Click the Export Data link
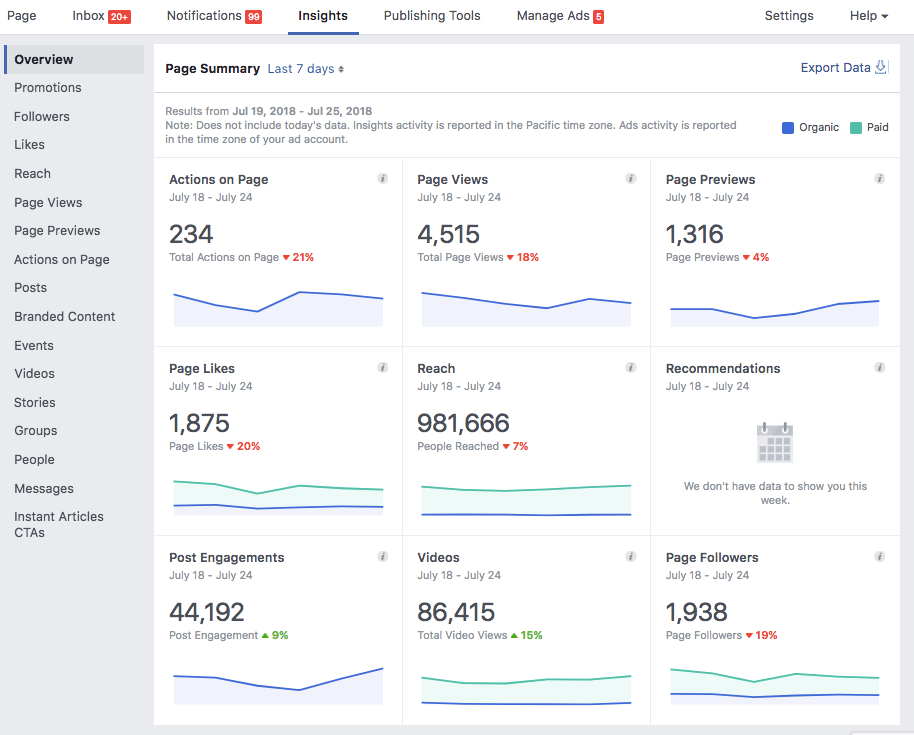914x735 pixels. pos(835,66)
